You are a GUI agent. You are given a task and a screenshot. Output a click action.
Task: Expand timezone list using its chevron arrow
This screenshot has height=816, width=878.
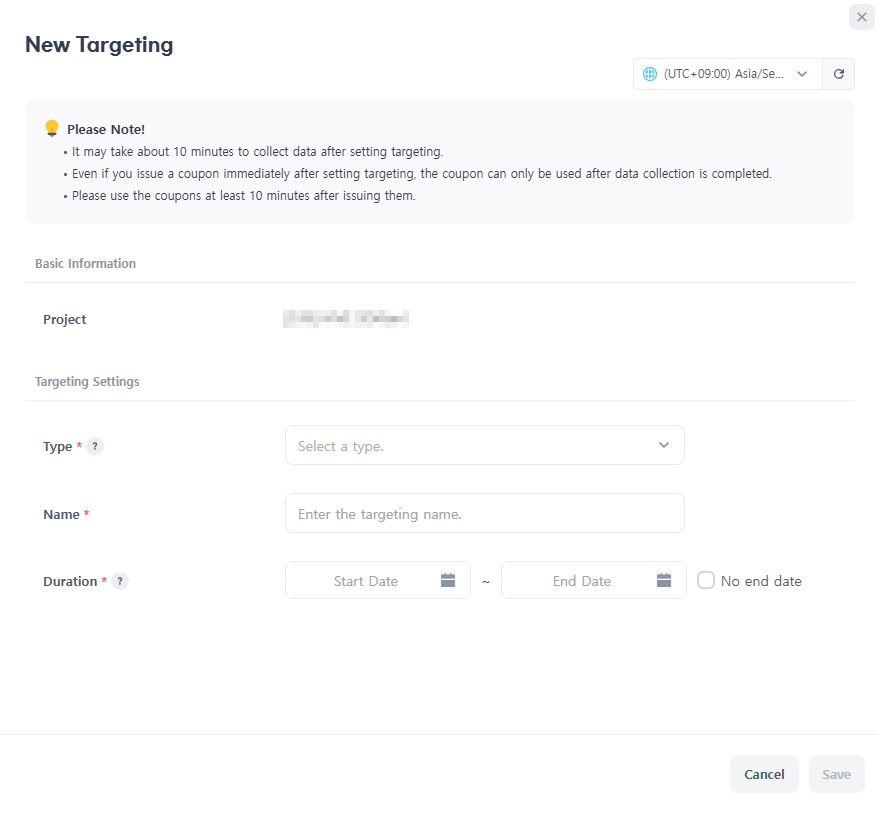pyautogui.click(x=802, y=74)
